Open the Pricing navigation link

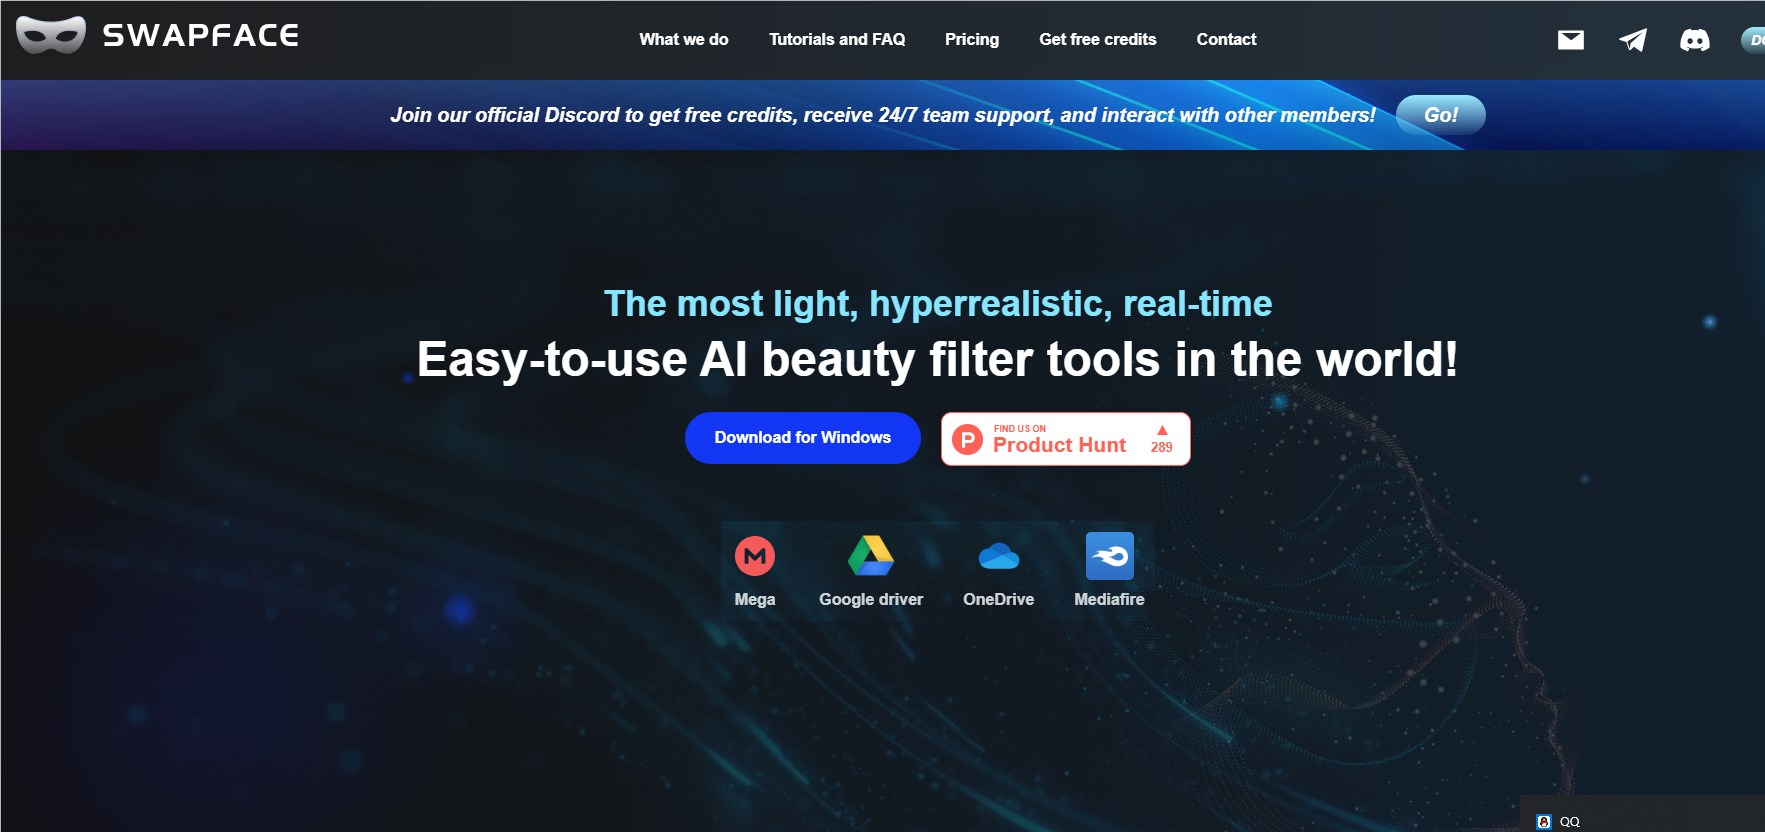click(x=972, y=40)
